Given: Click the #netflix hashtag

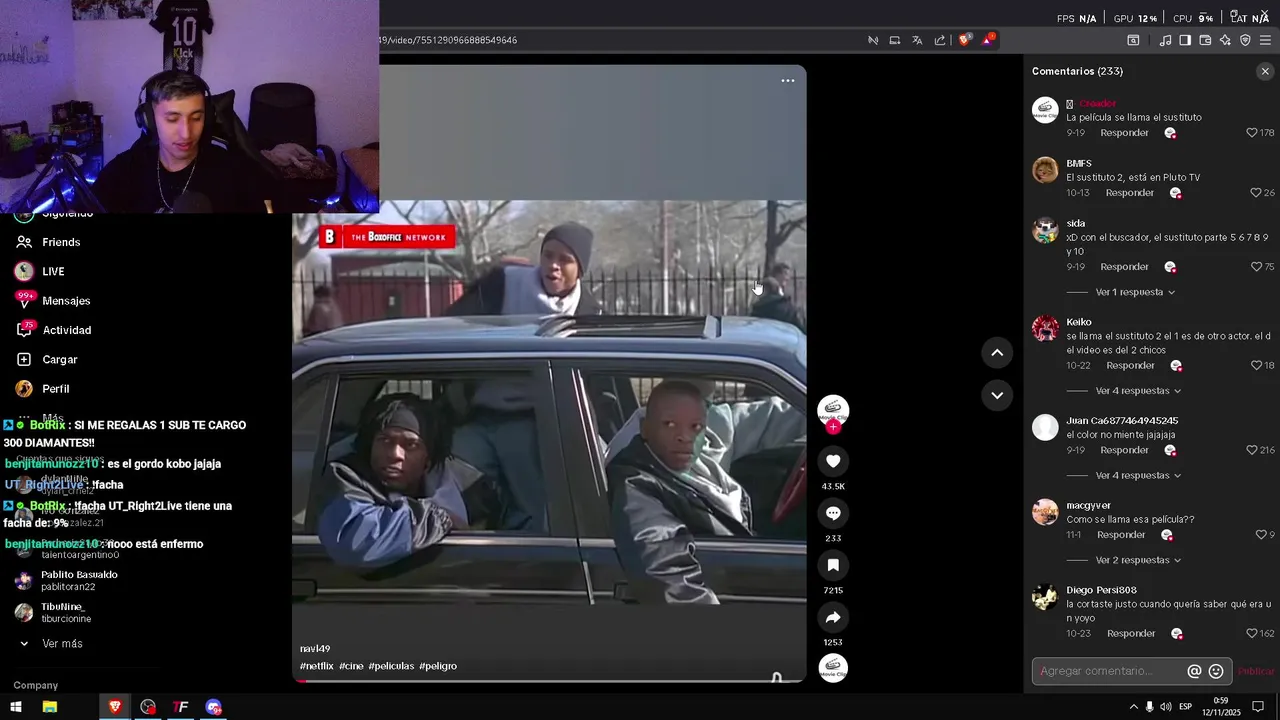Looking at the screenshot, I should point(317,666).
